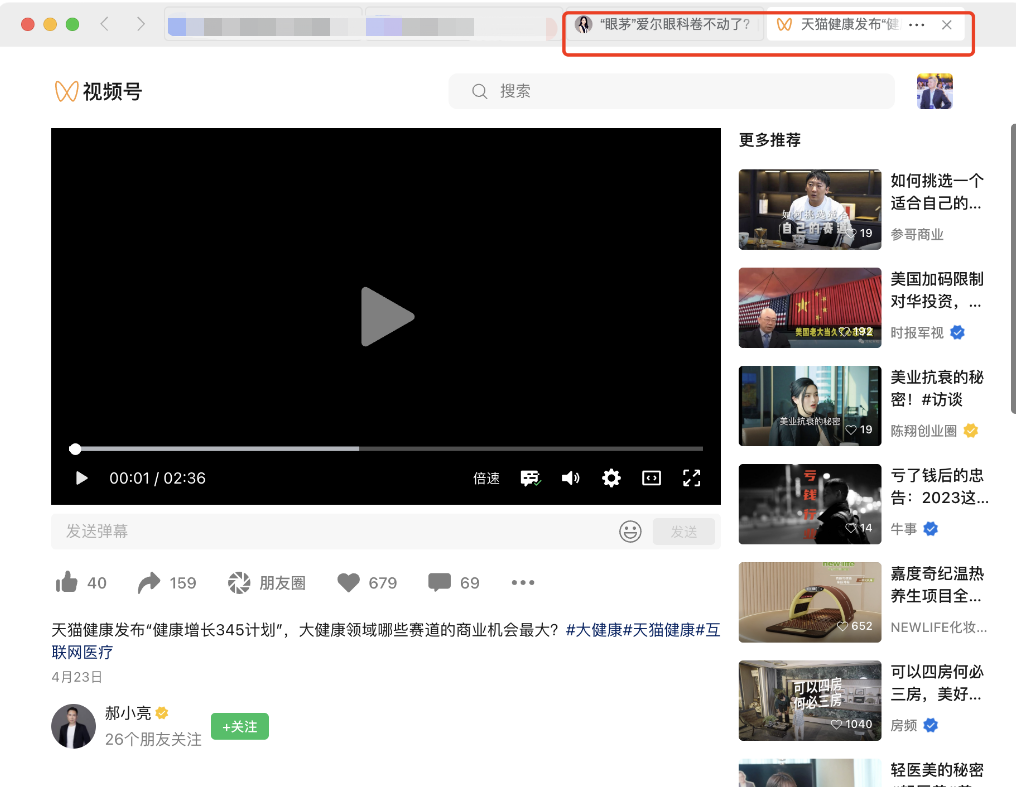Open 郝小亮 author name link

click(x=128, y=713)
